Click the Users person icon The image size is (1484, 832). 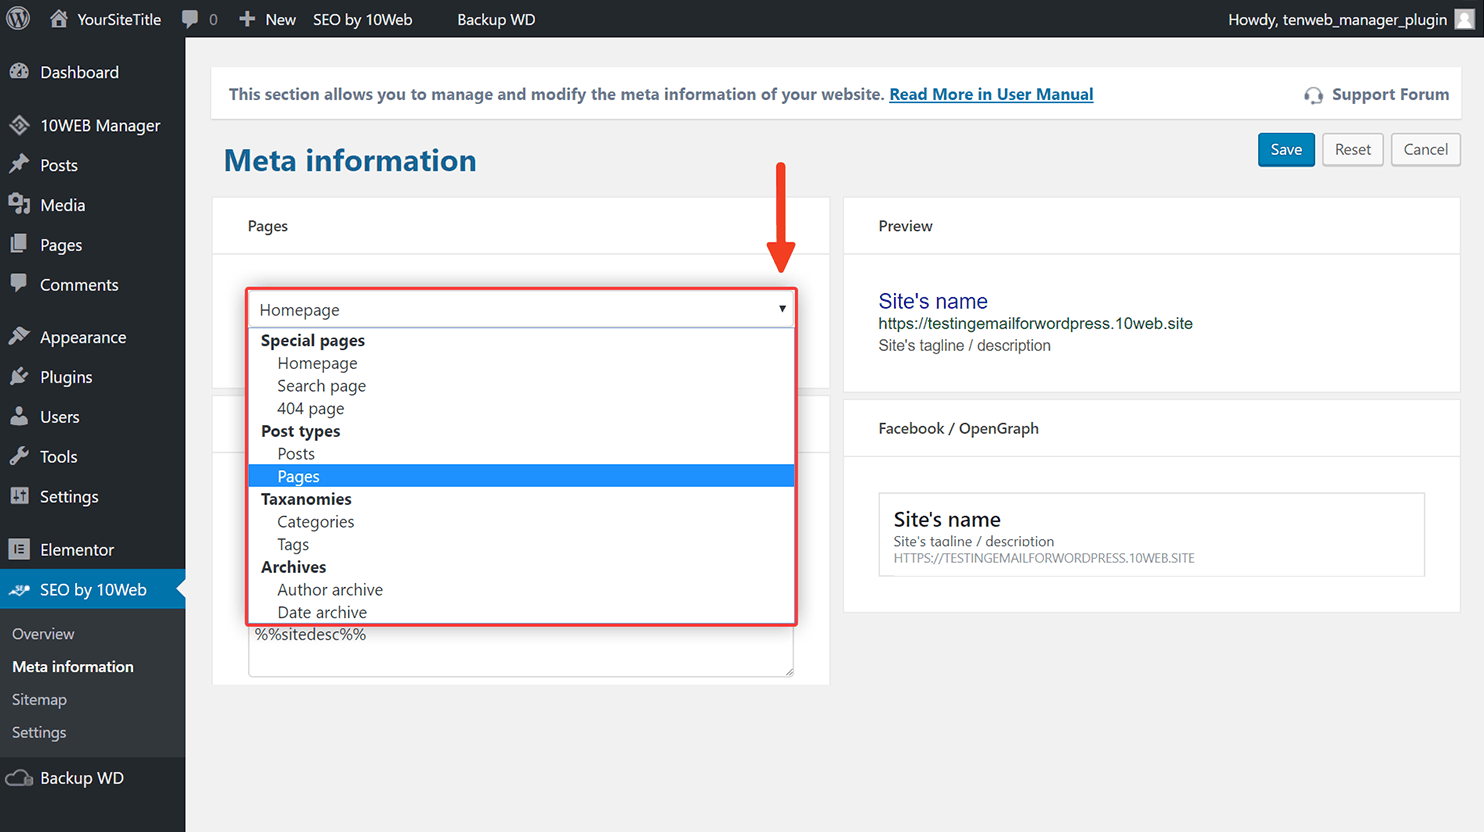pyautogui.click(x=19, y=416)
